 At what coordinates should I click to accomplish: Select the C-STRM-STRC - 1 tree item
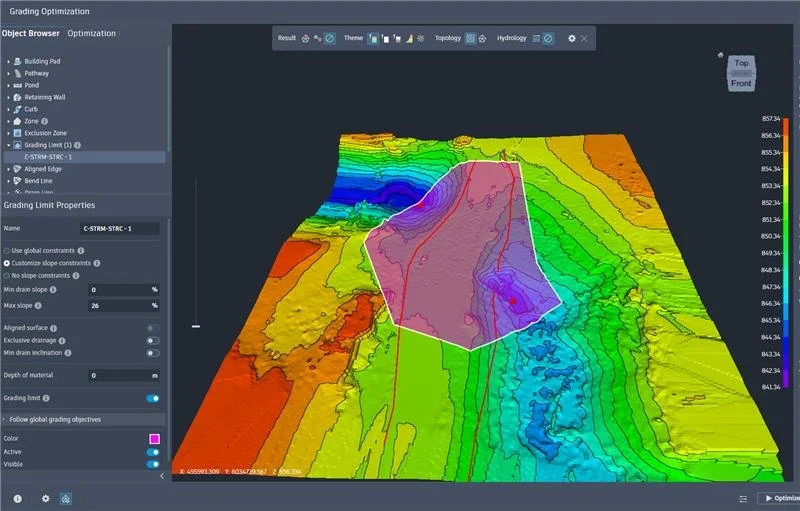[x=84, y=157]
